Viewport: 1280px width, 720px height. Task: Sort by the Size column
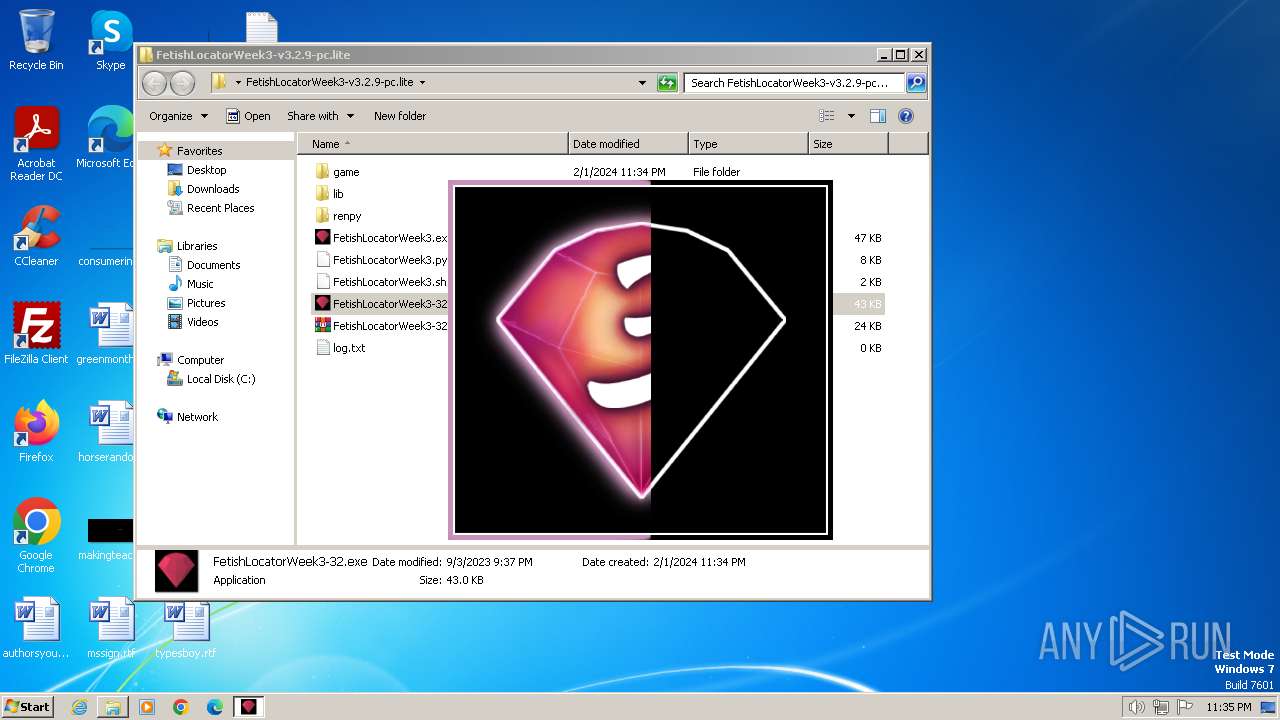coord(848,144)
